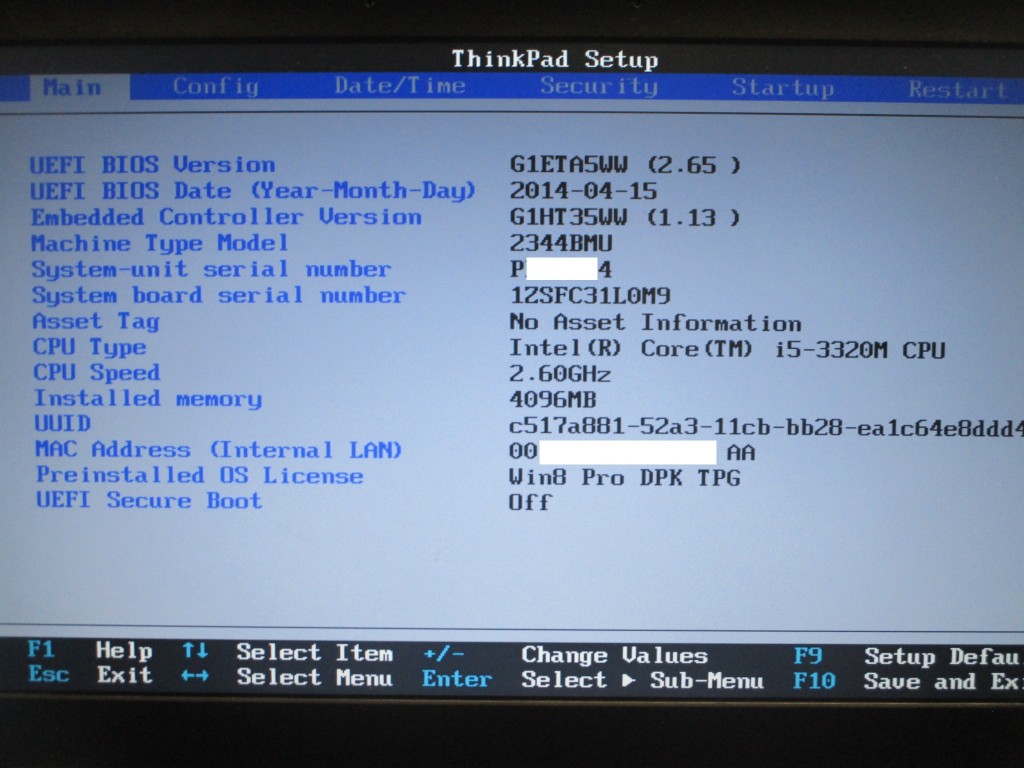The height and width of the screenshot is (768, 1024).
Task: Click the +/- Change Values hint
Action: pos(566,654)
